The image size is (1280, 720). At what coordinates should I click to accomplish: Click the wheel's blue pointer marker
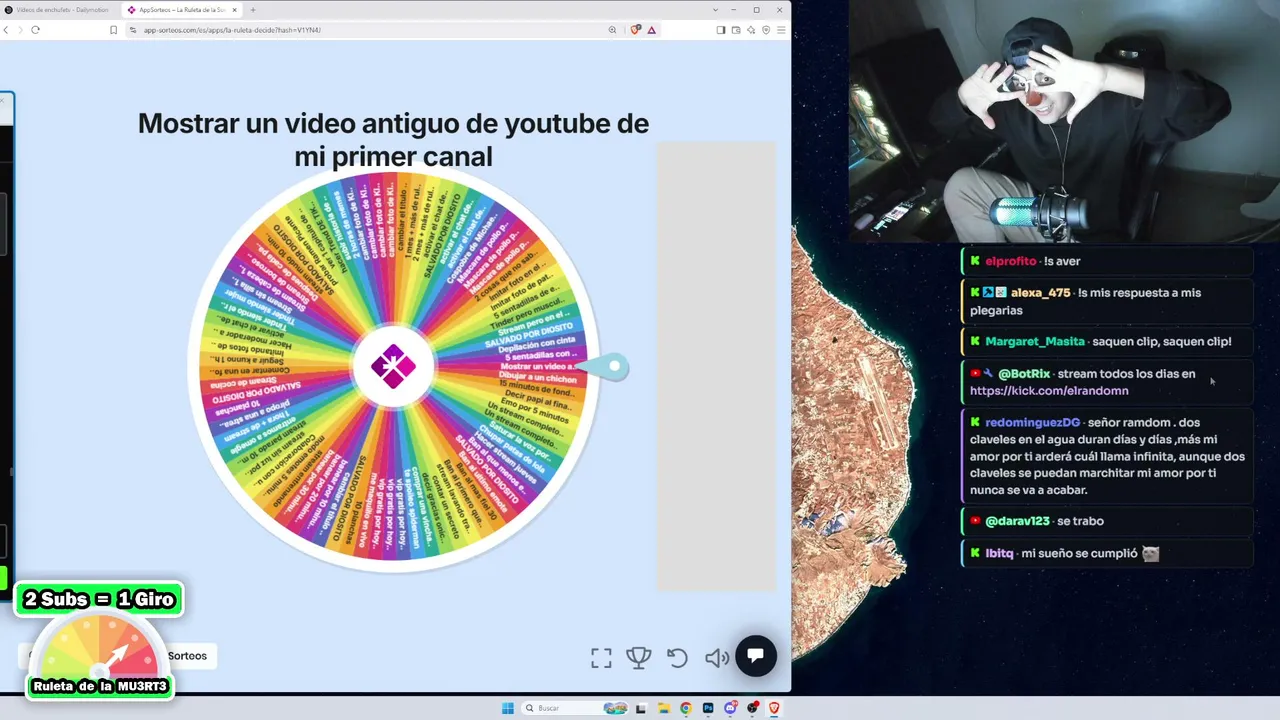(603, 367)
